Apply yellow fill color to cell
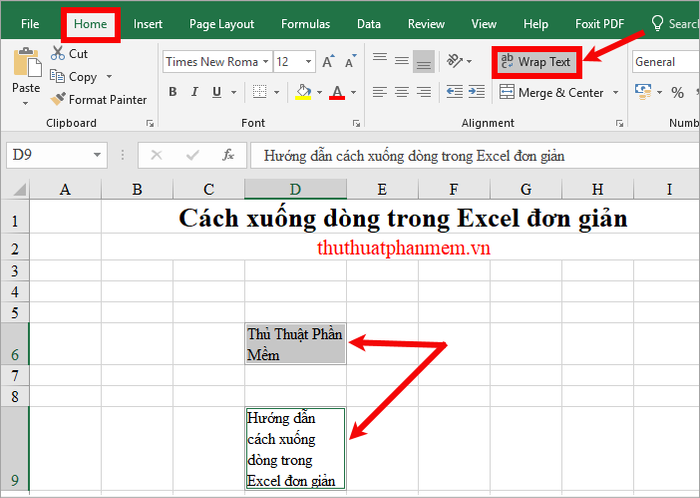The height and width of the screenshot is (498, 700). coord(303,92)
